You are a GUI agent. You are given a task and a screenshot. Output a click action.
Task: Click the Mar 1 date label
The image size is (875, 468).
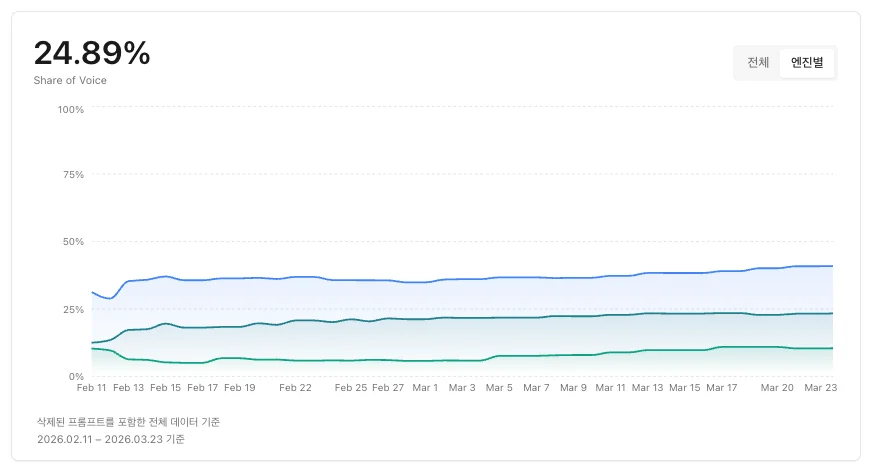[425, 387]
